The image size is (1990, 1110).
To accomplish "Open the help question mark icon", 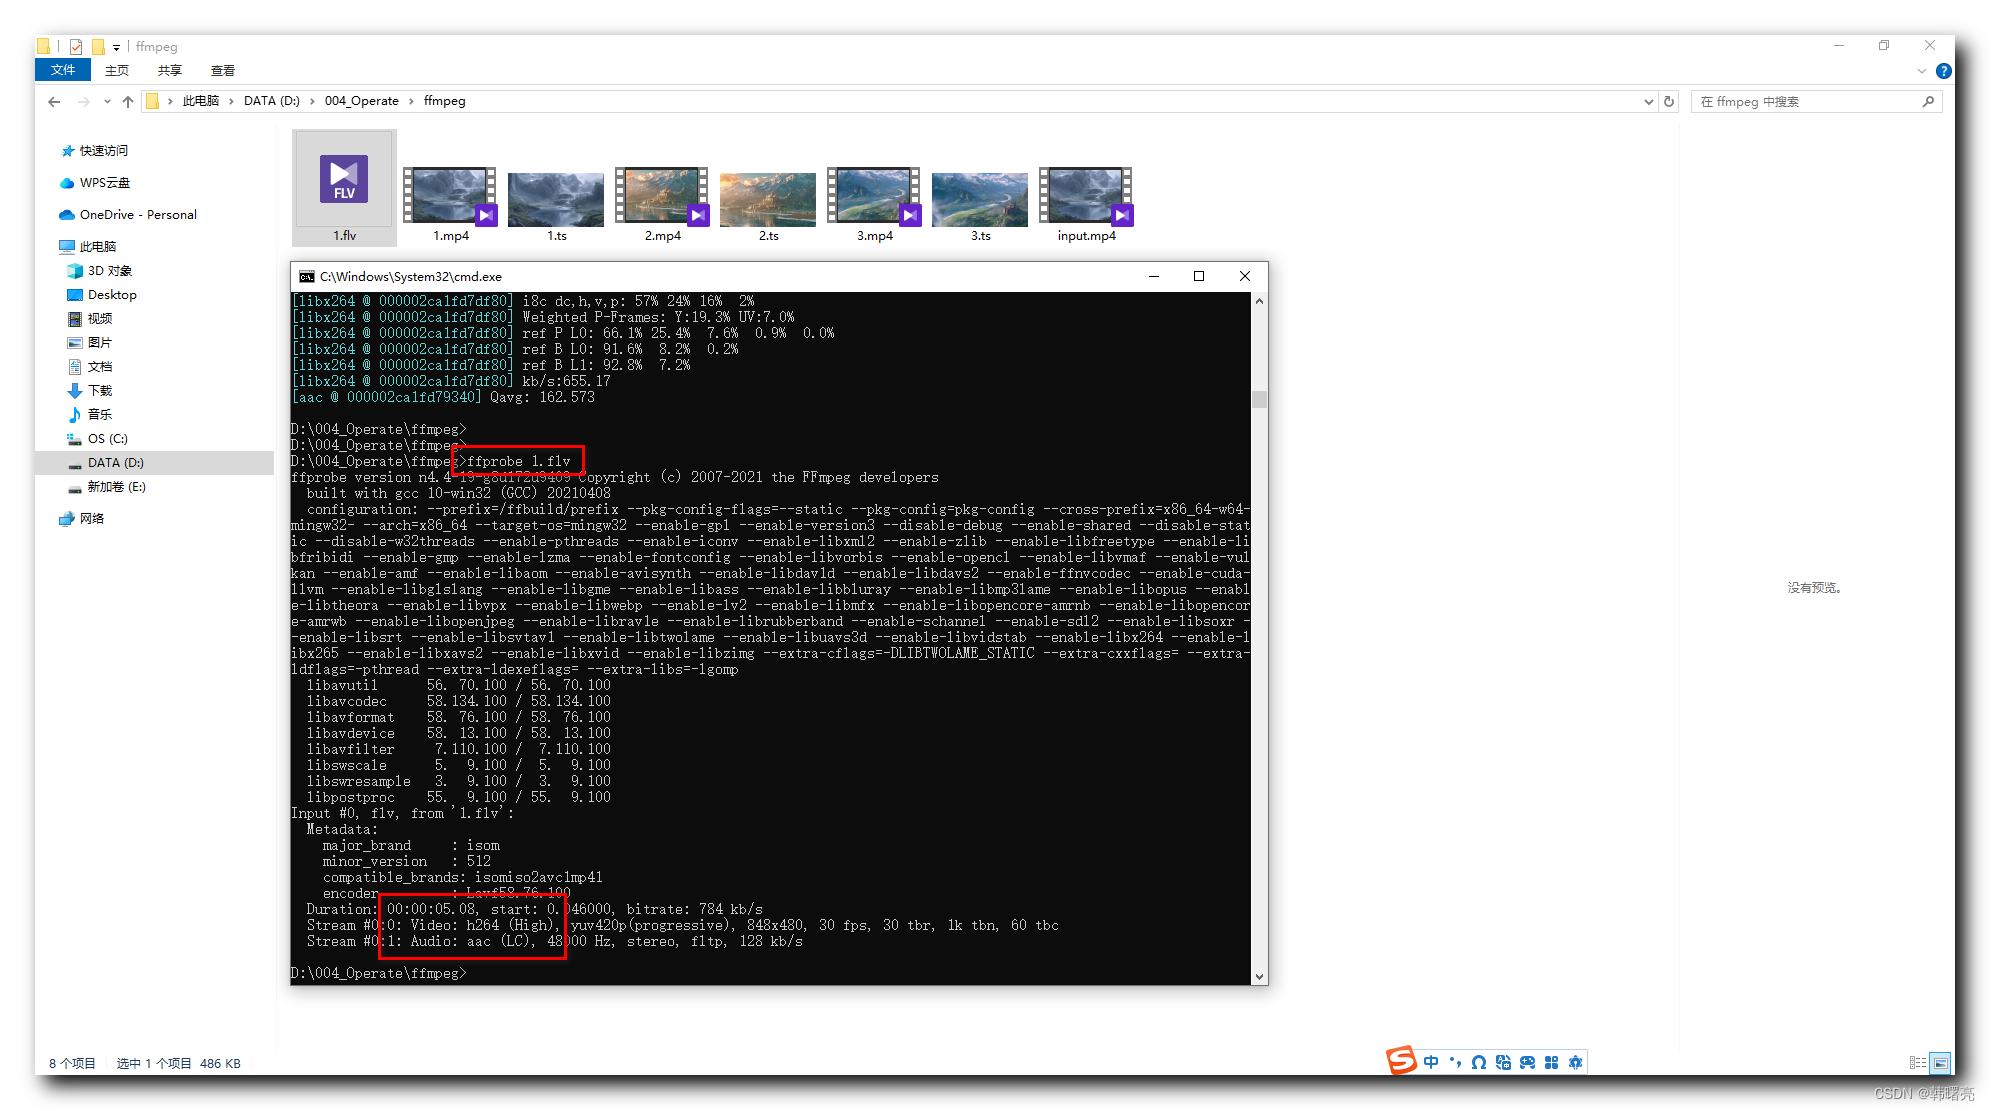I will coord(1943,71).
